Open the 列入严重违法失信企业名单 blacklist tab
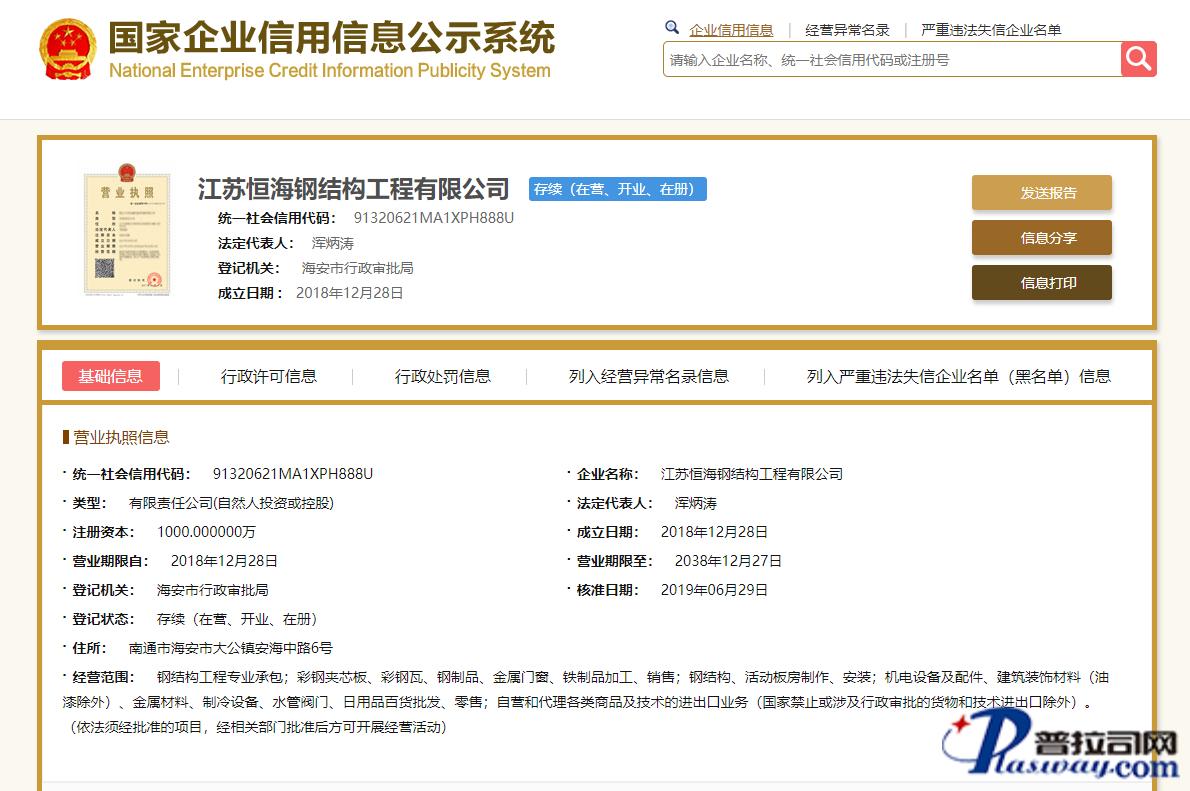 coord(958,376)
